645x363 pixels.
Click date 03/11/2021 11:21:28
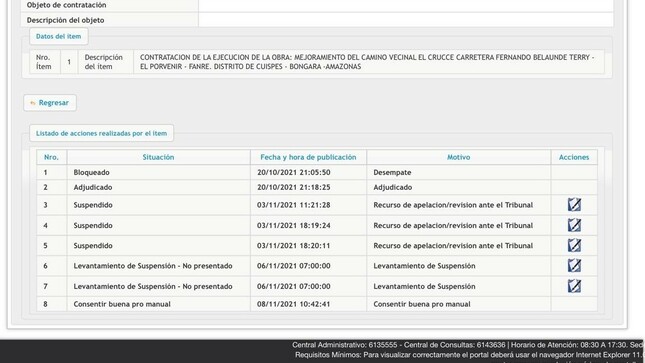(294, 205)
